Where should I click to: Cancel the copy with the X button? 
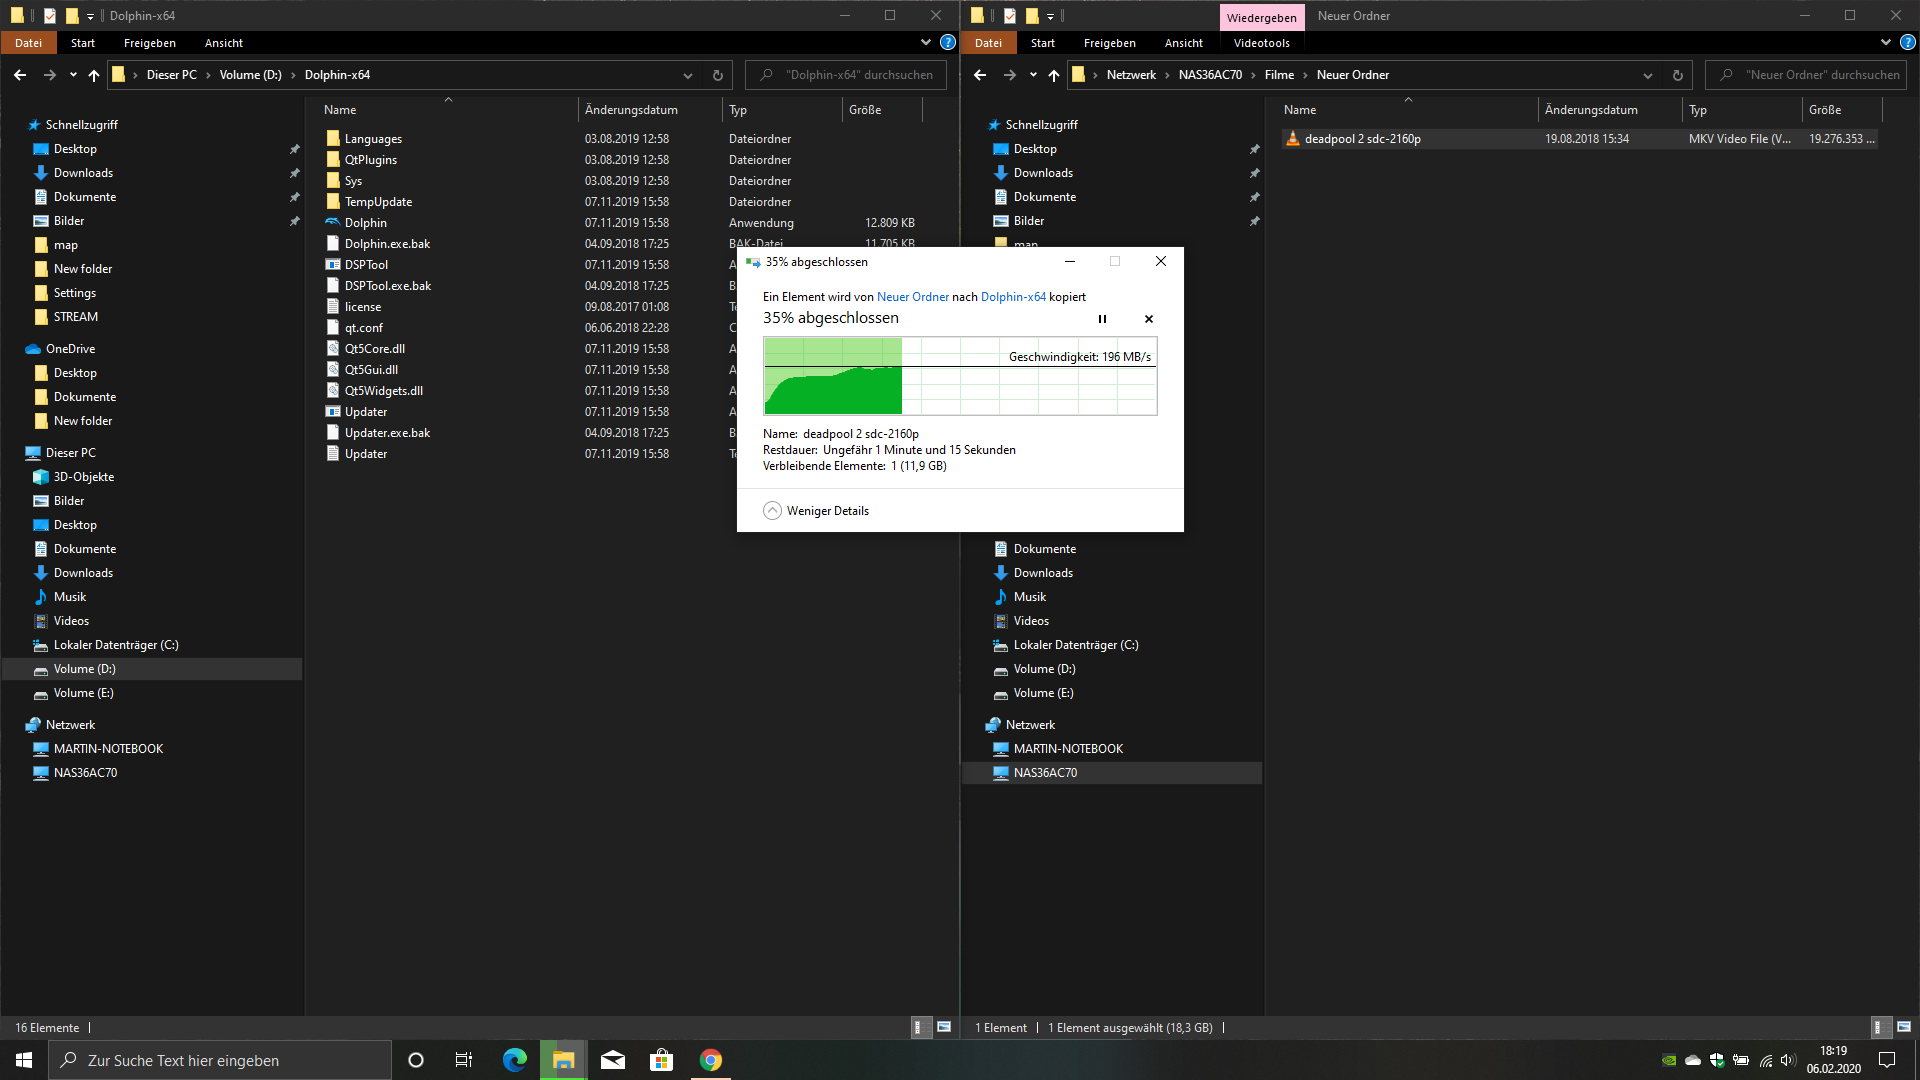[x=1148, y=319]
